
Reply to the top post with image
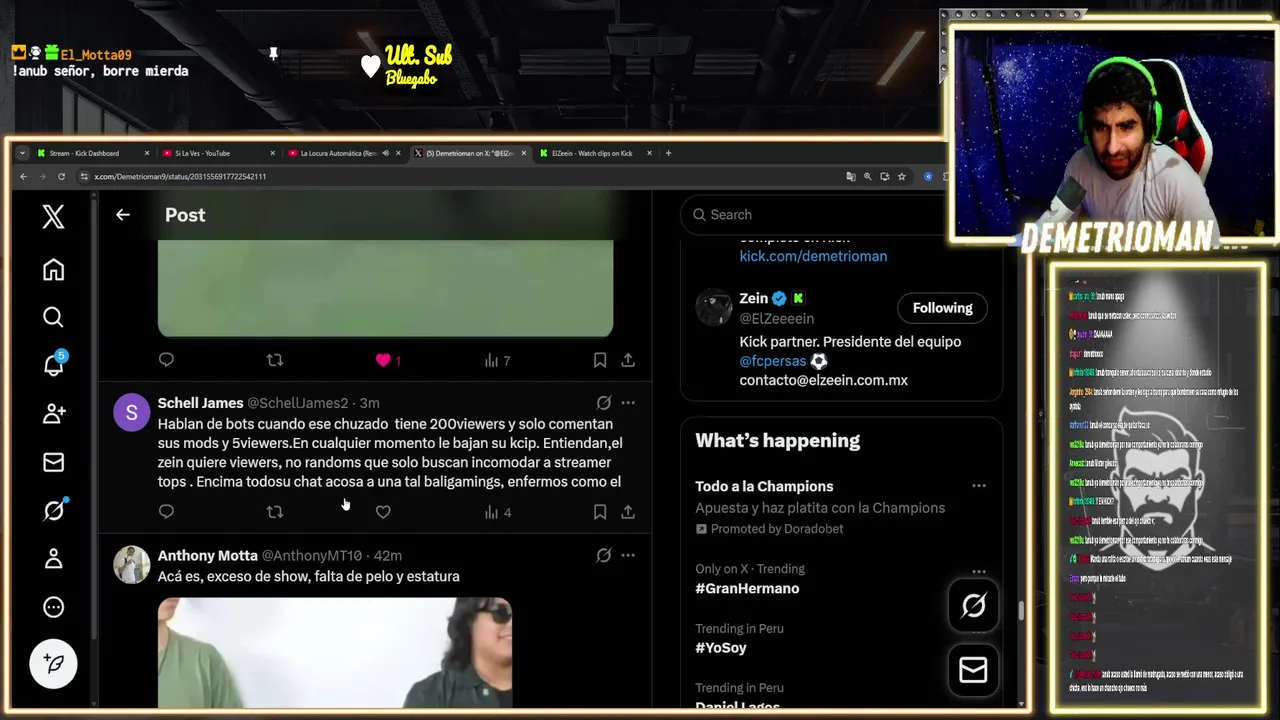tap(166, 360)
